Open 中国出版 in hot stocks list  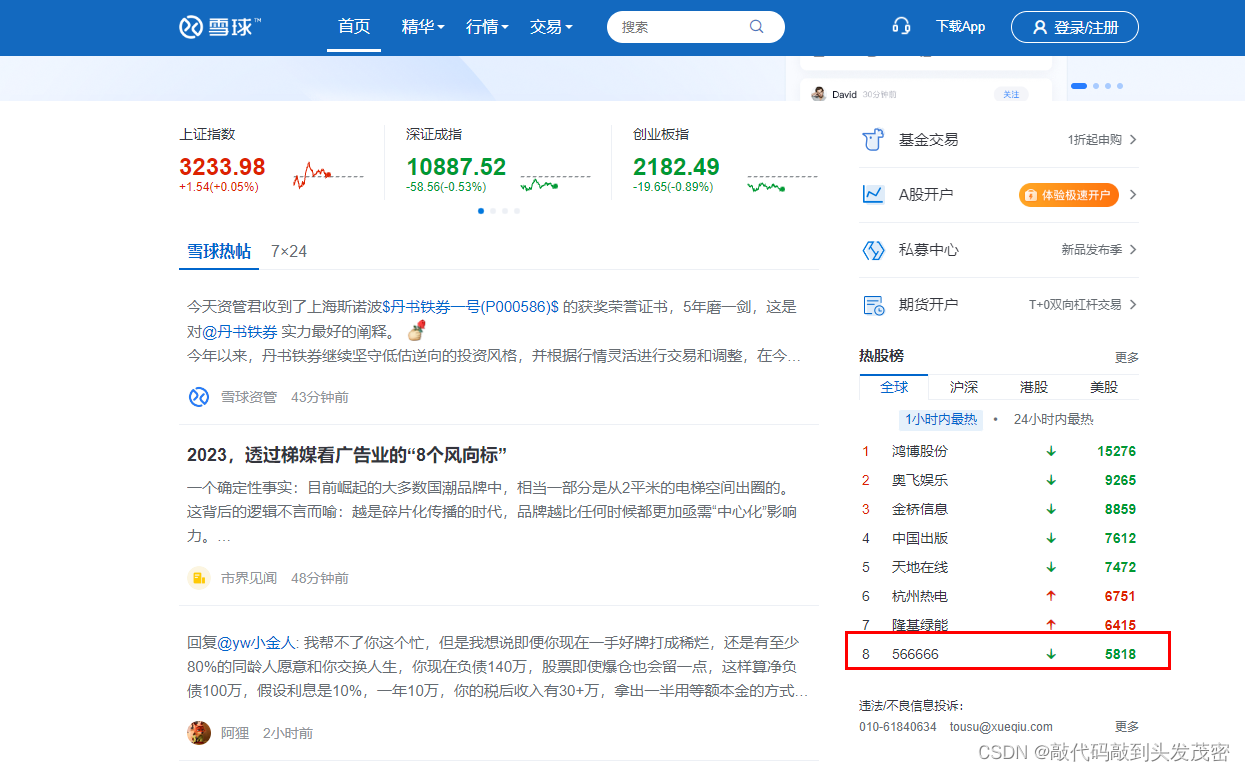pyautogui.click(x=920, y=538)
